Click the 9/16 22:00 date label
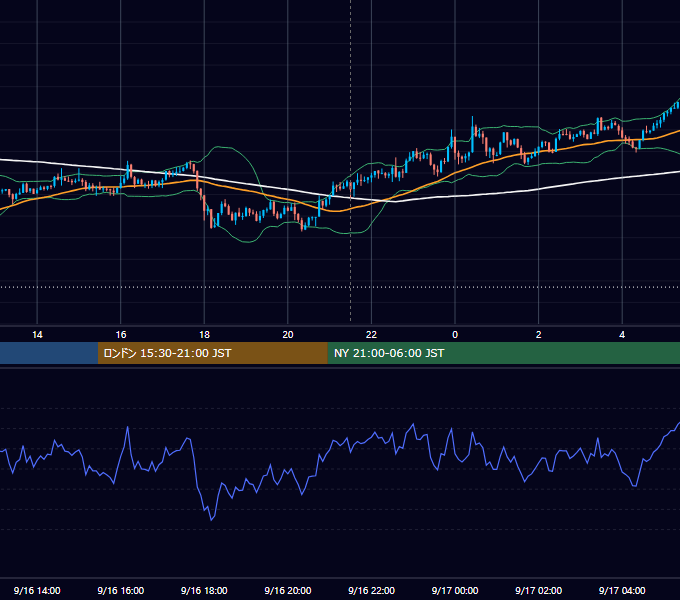Image resolution: width=680 pixels, height=600 pixels. point(372,590)
